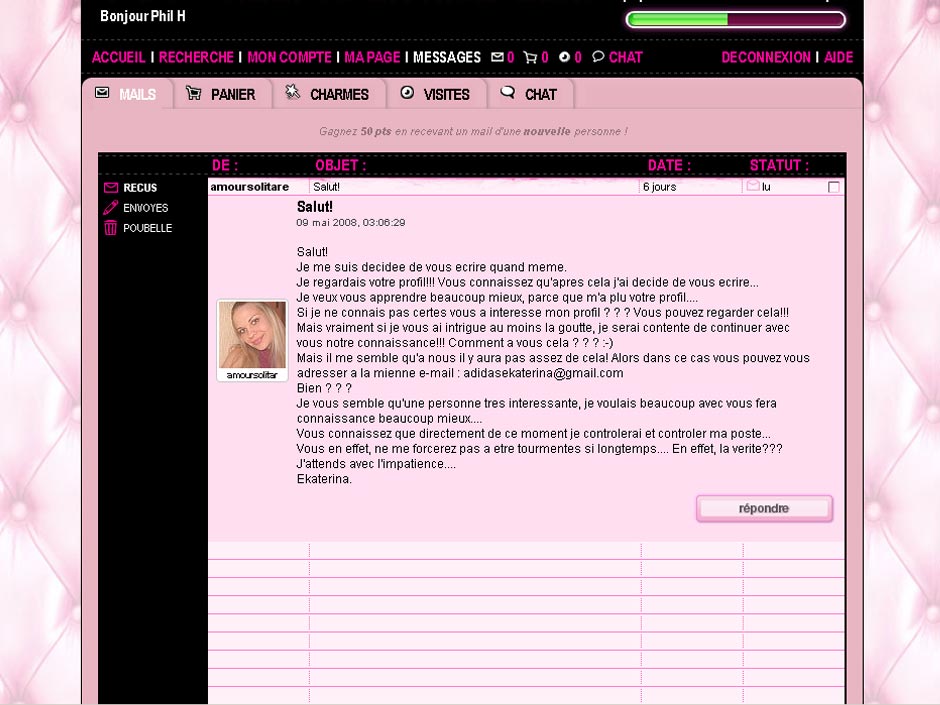Click the unread mail count next to envelope
The height and width of the screenshot is (705, 940).
[x=510, y=57]
